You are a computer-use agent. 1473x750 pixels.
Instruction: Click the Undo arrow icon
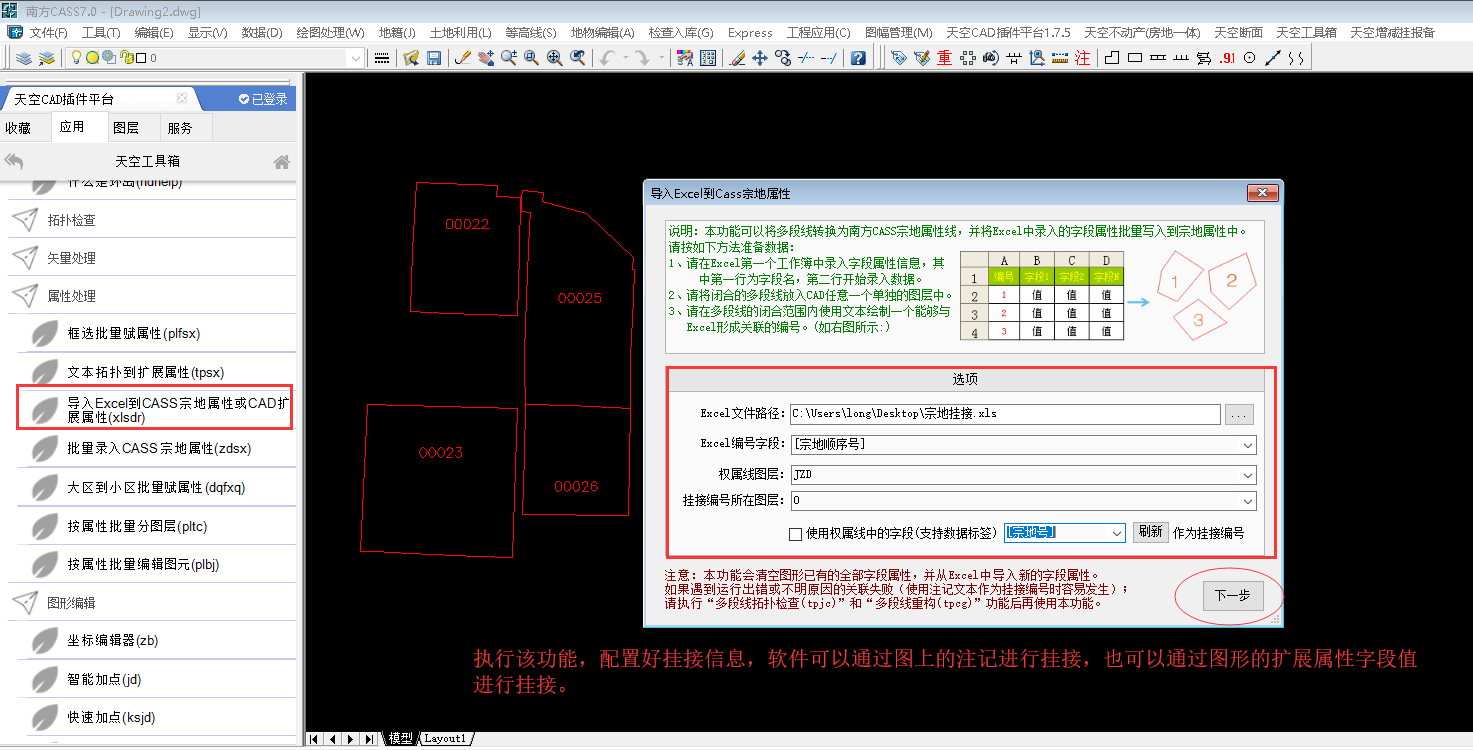(607, 58)
